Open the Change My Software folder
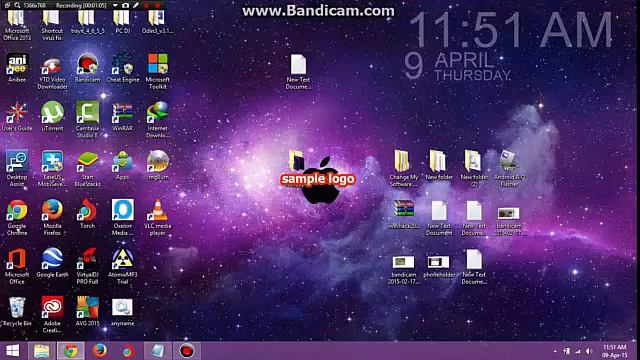 click(x=403, y=169)
